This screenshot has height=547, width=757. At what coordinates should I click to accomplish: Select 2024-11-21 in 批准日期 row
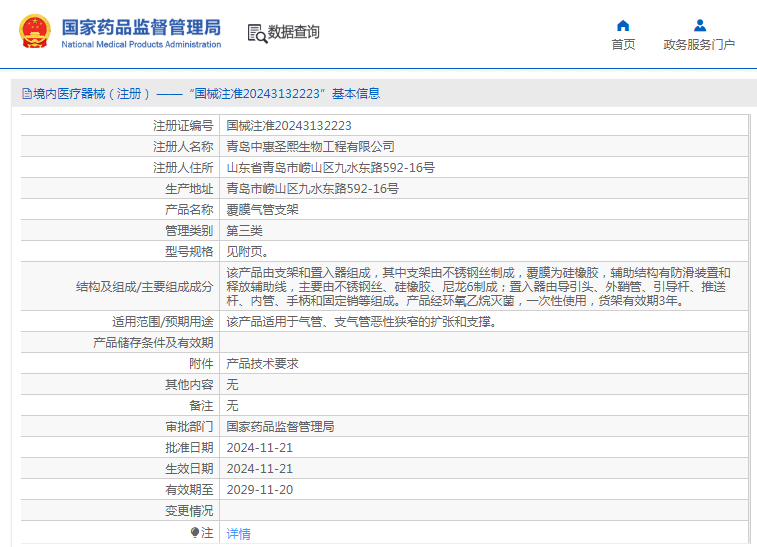(x=260, y=448)
